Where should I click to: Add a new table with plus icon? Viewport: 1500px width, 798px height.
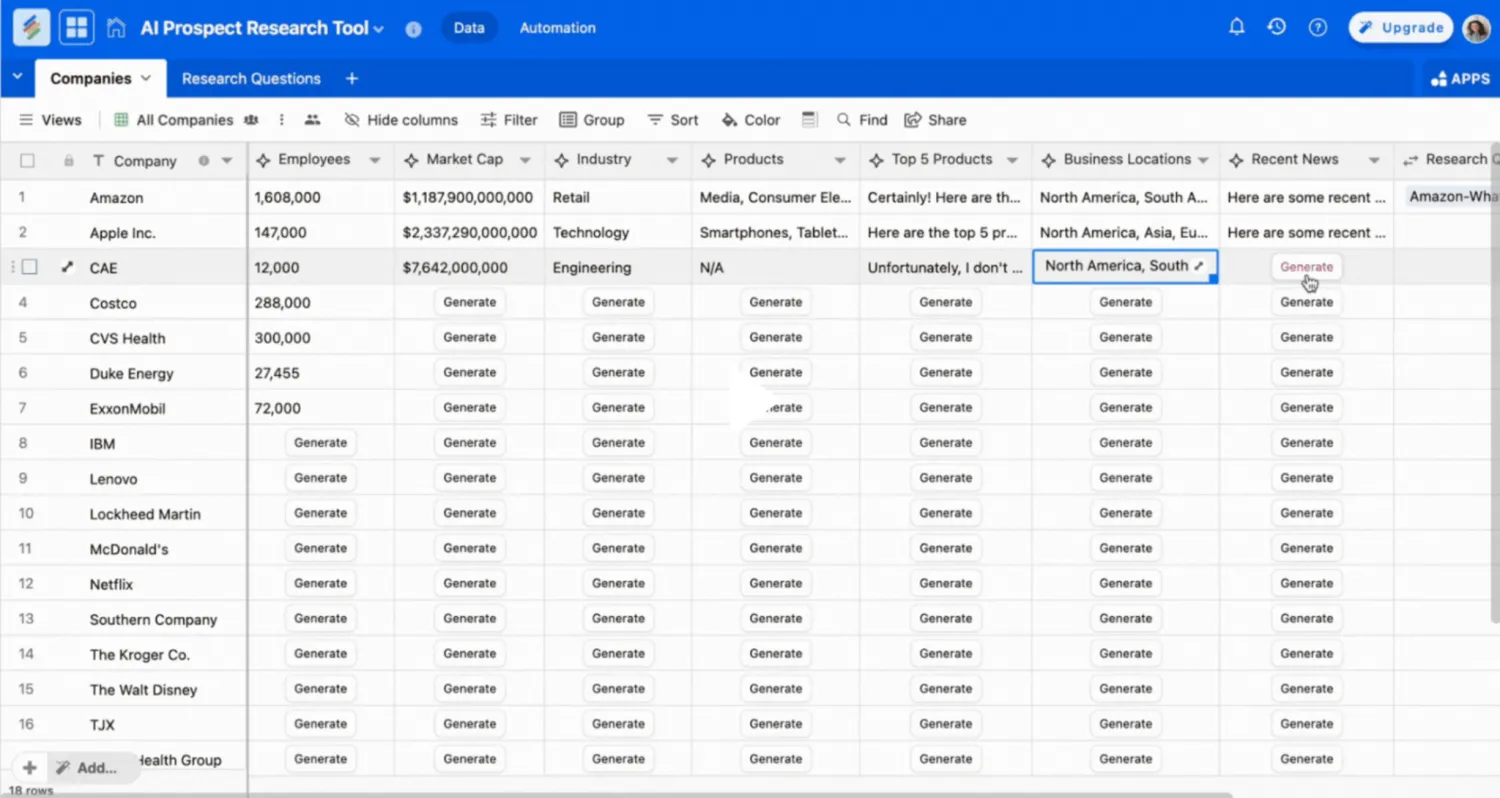(x=351, y=78)
